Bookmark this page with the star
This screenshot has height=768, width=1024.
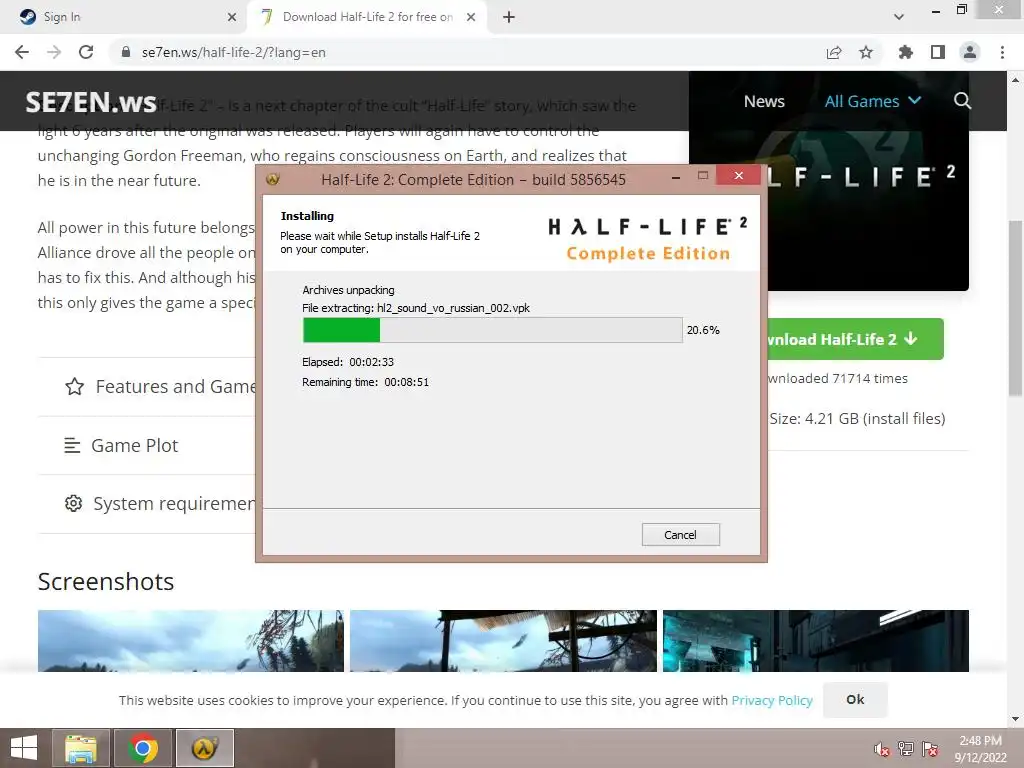[866, 52]
